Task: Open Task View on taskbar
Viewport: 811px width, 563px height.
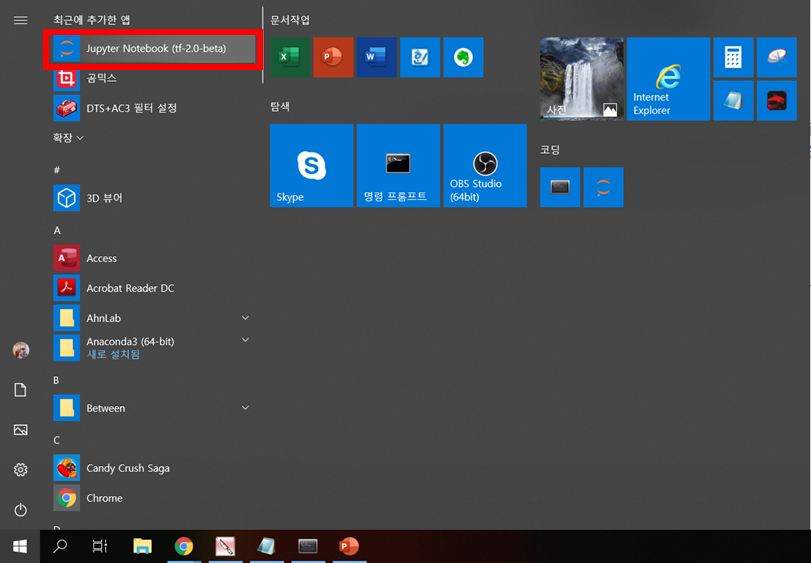Action: tap(100, 546)
